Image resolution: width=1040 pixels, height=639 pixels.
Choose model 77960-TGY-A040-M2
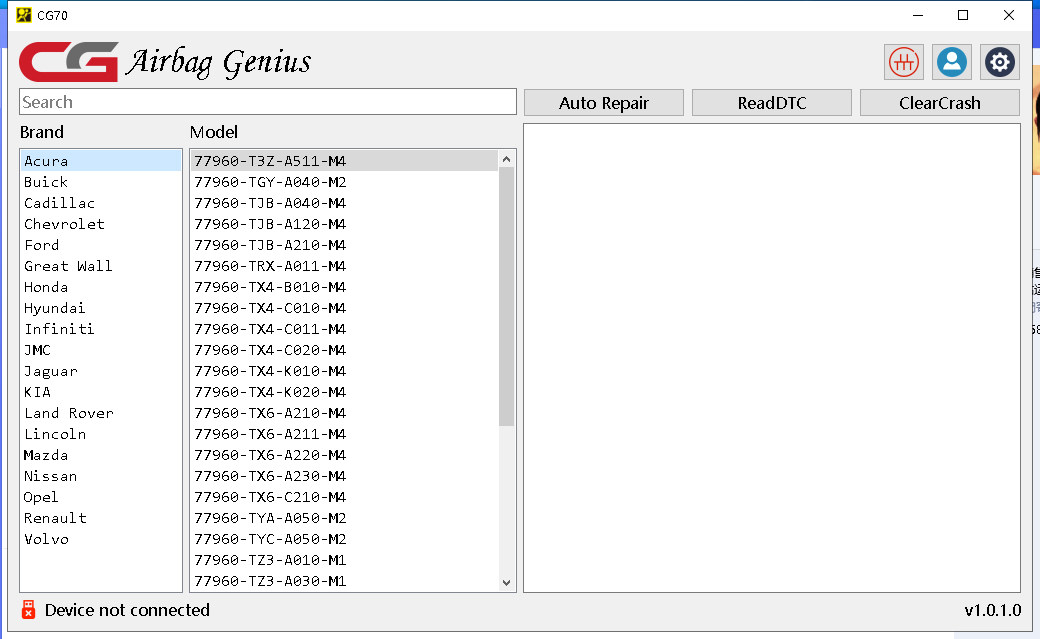coord(270,182)
